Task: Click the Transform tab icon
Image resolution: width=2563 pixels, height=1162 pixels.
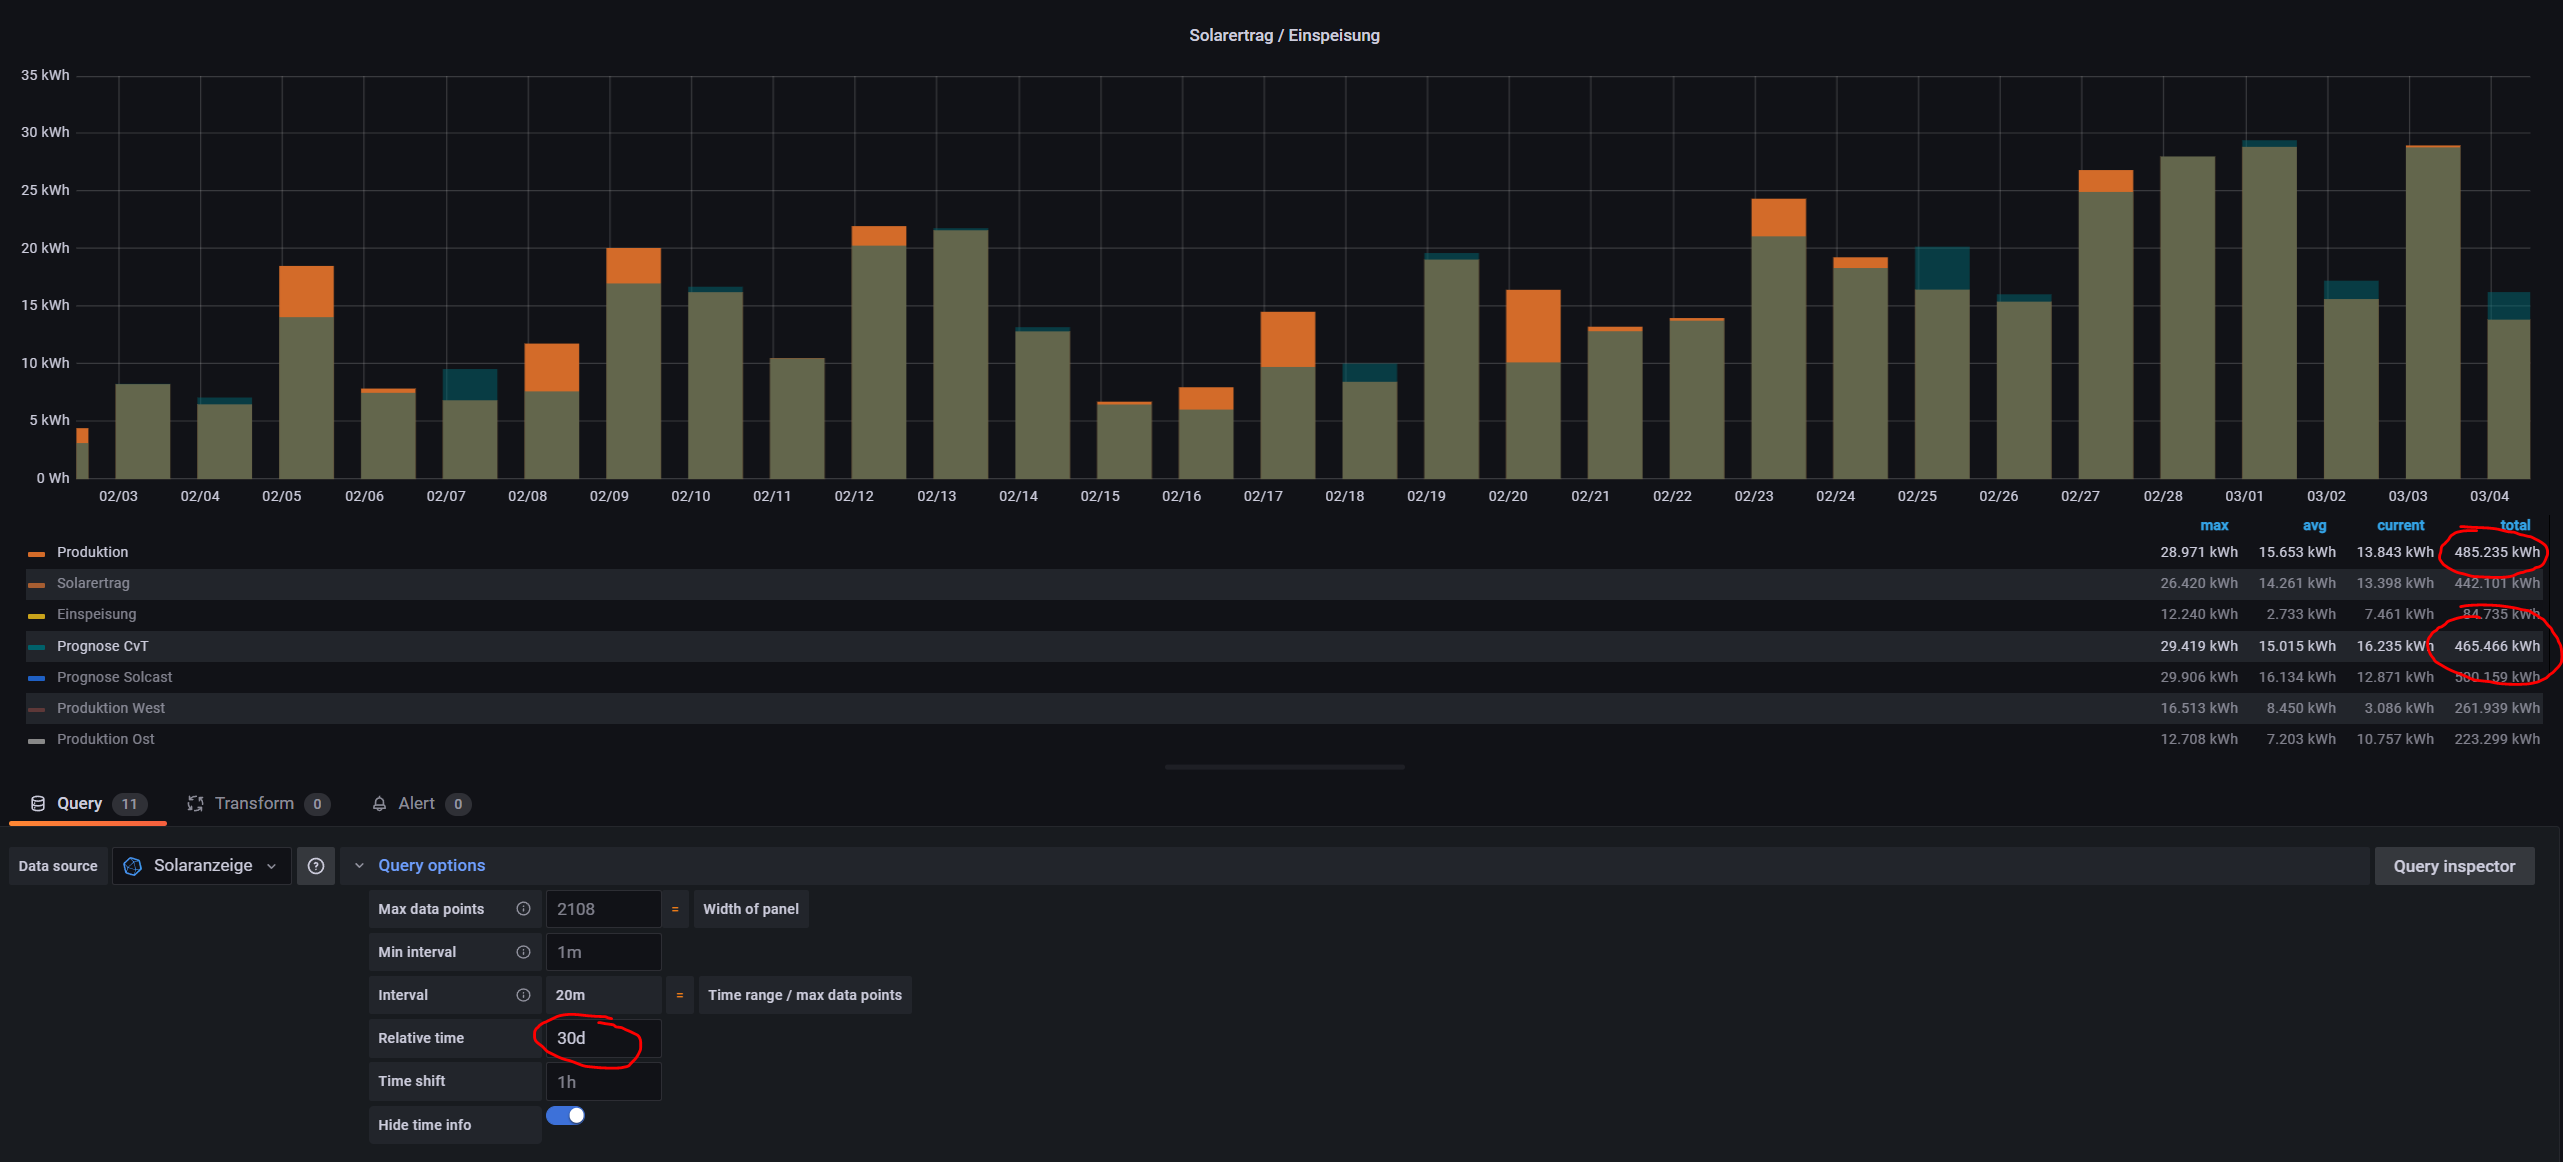Action: 195,804
